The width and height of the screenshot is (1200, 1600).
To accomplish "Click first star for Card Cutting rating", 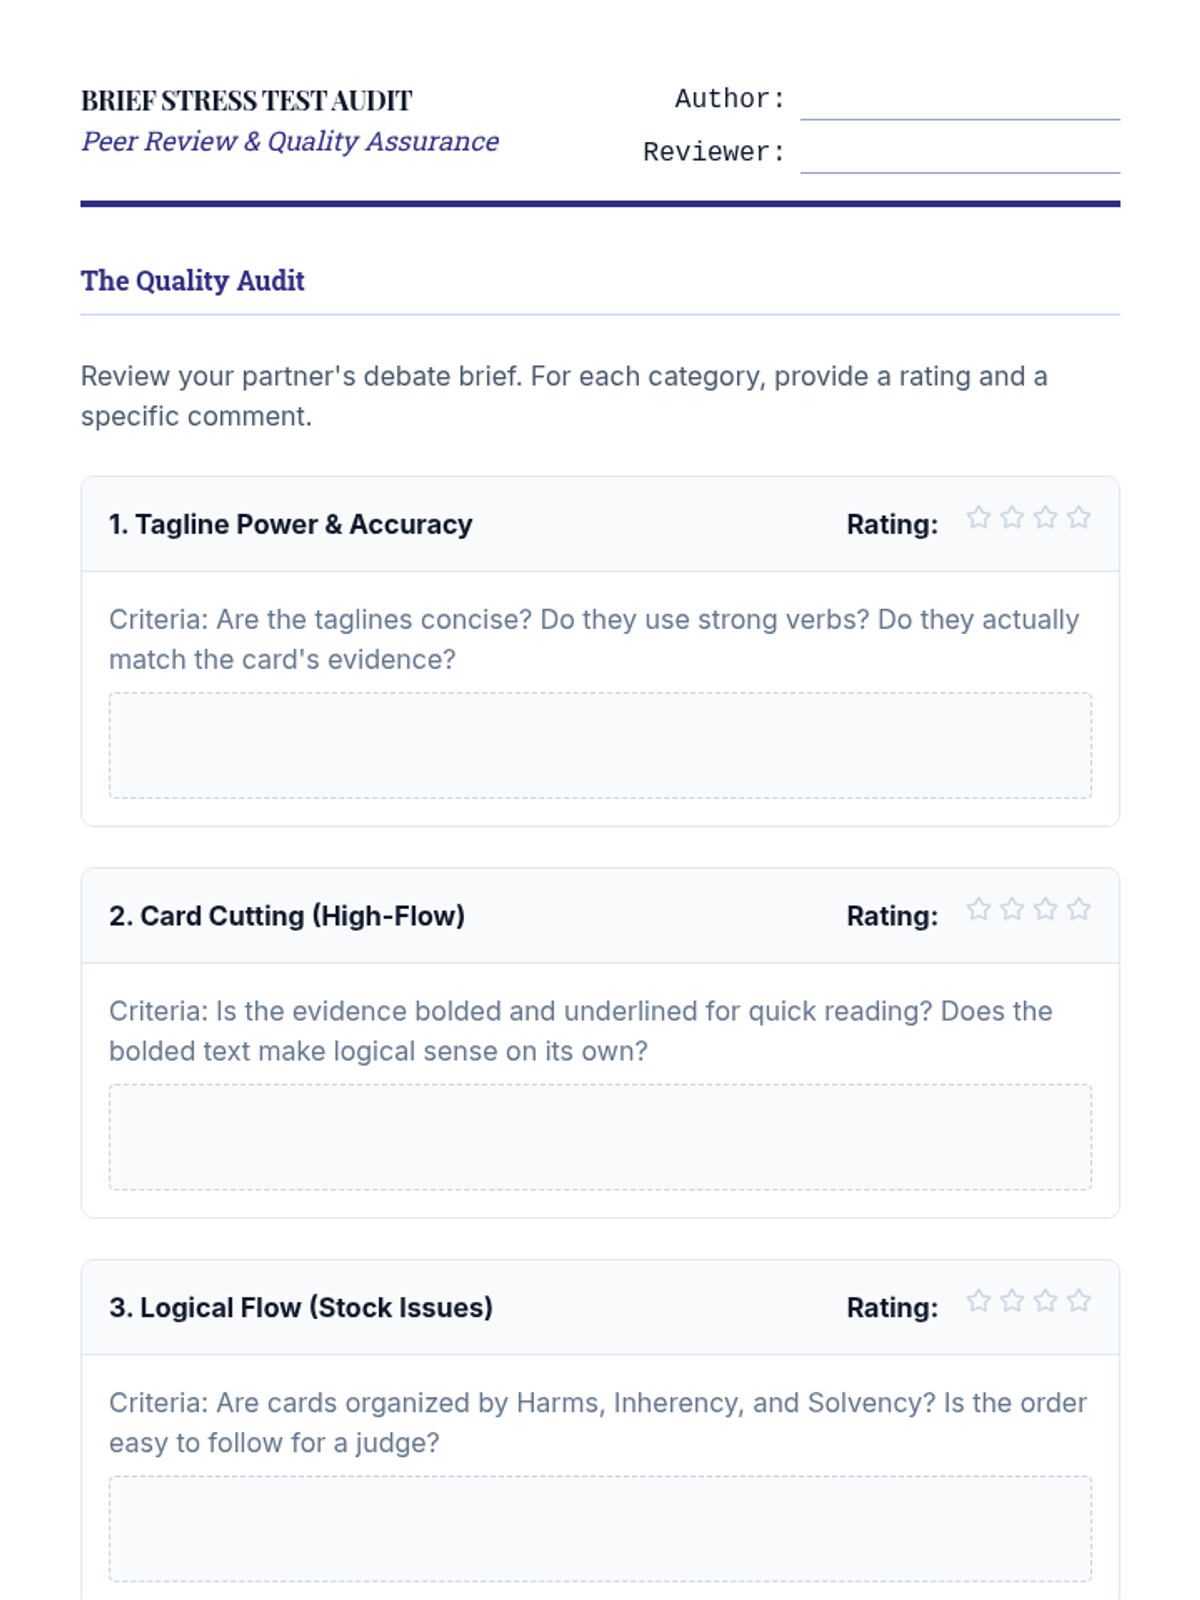I will (x=978, y=909).
